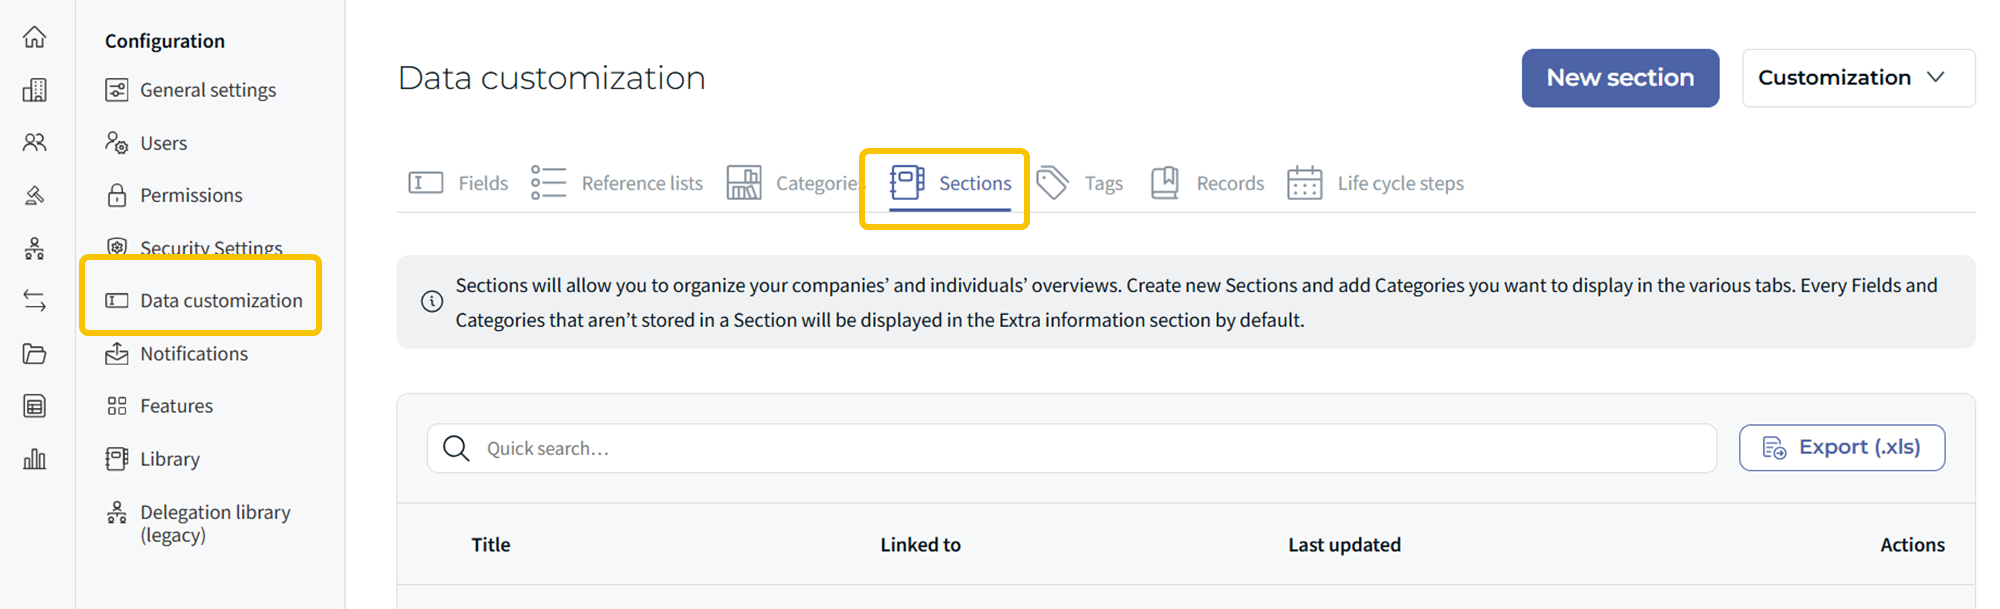Click the New section button
2000x609 pixels.
tap(1620, 78)
